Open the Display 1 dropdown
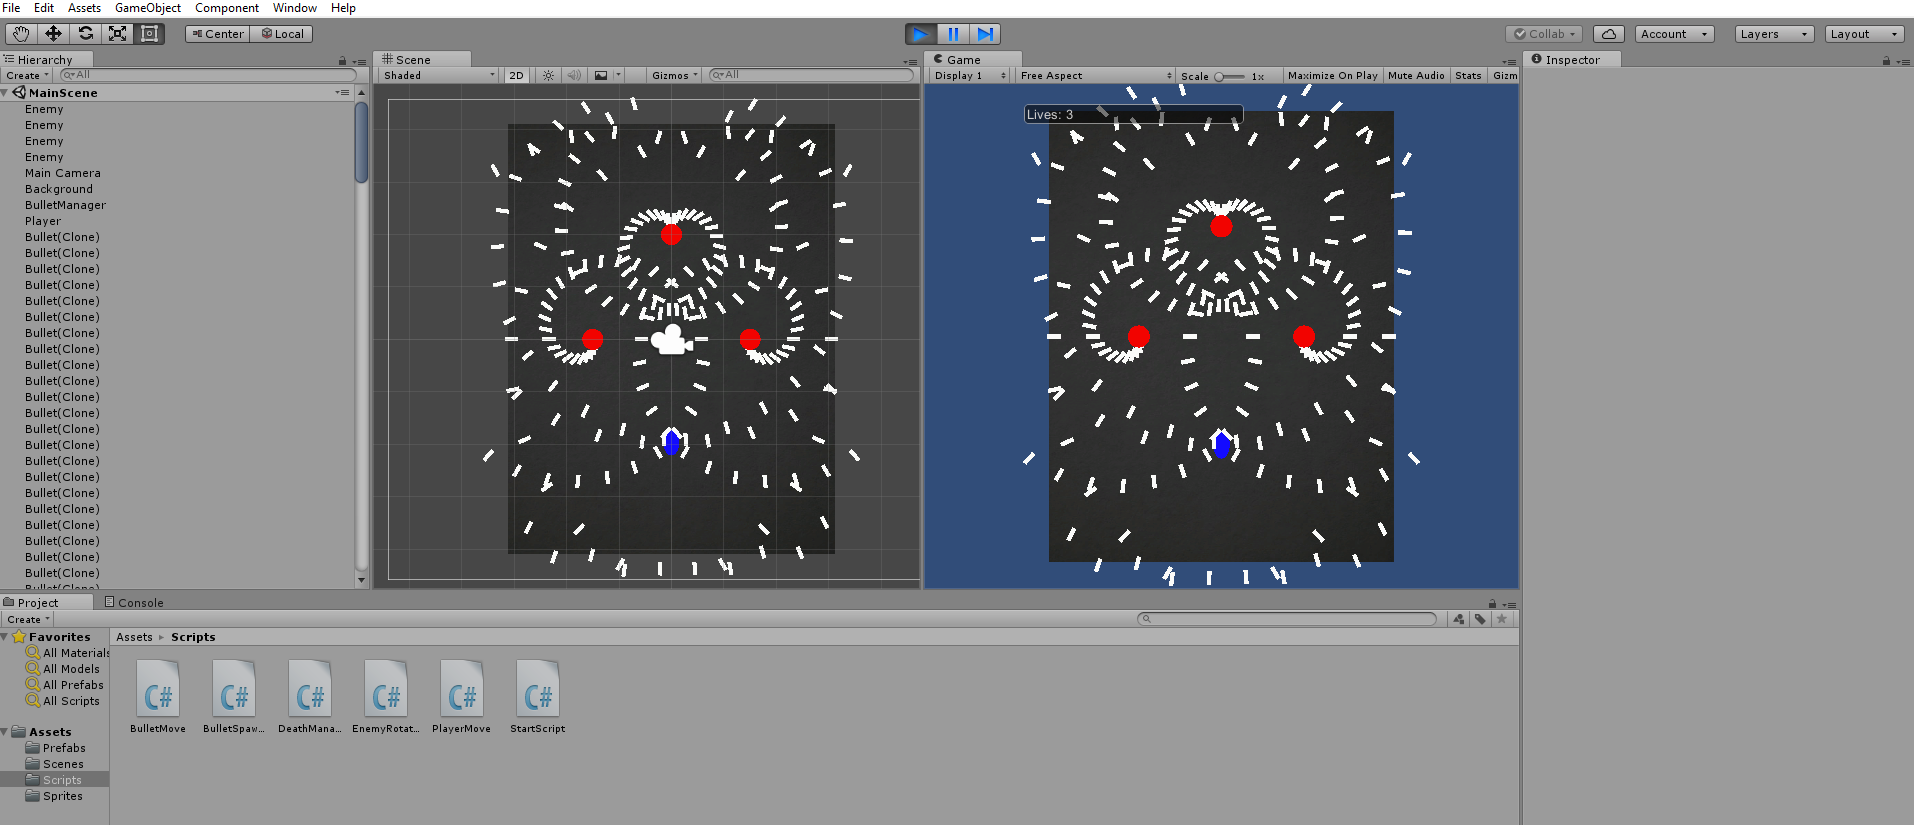 coord(969,76)
